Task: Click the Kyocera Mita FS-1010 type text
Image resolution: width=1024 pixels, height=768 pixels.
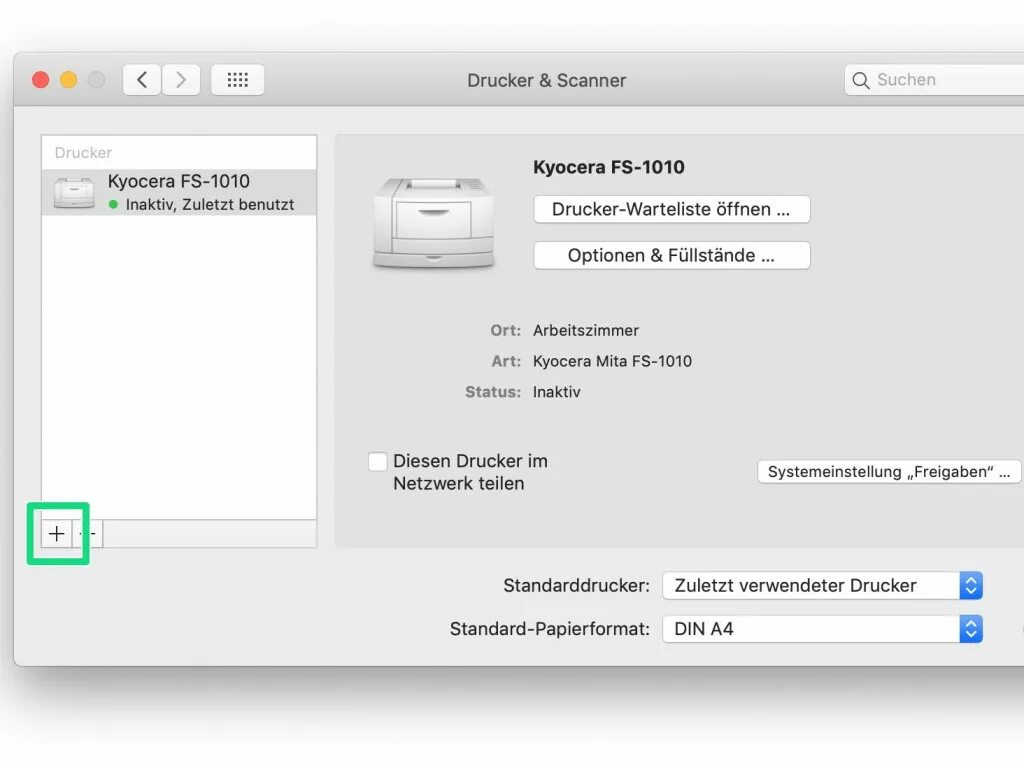Action: 612,361
